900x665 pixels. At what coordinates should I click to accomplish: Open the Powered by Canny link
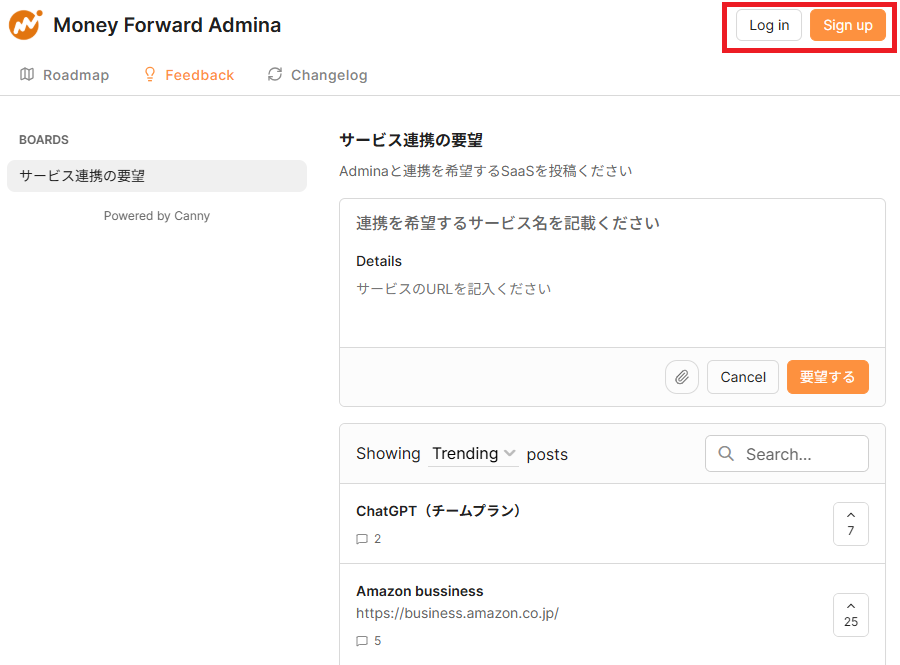click(x=157, y=216)
